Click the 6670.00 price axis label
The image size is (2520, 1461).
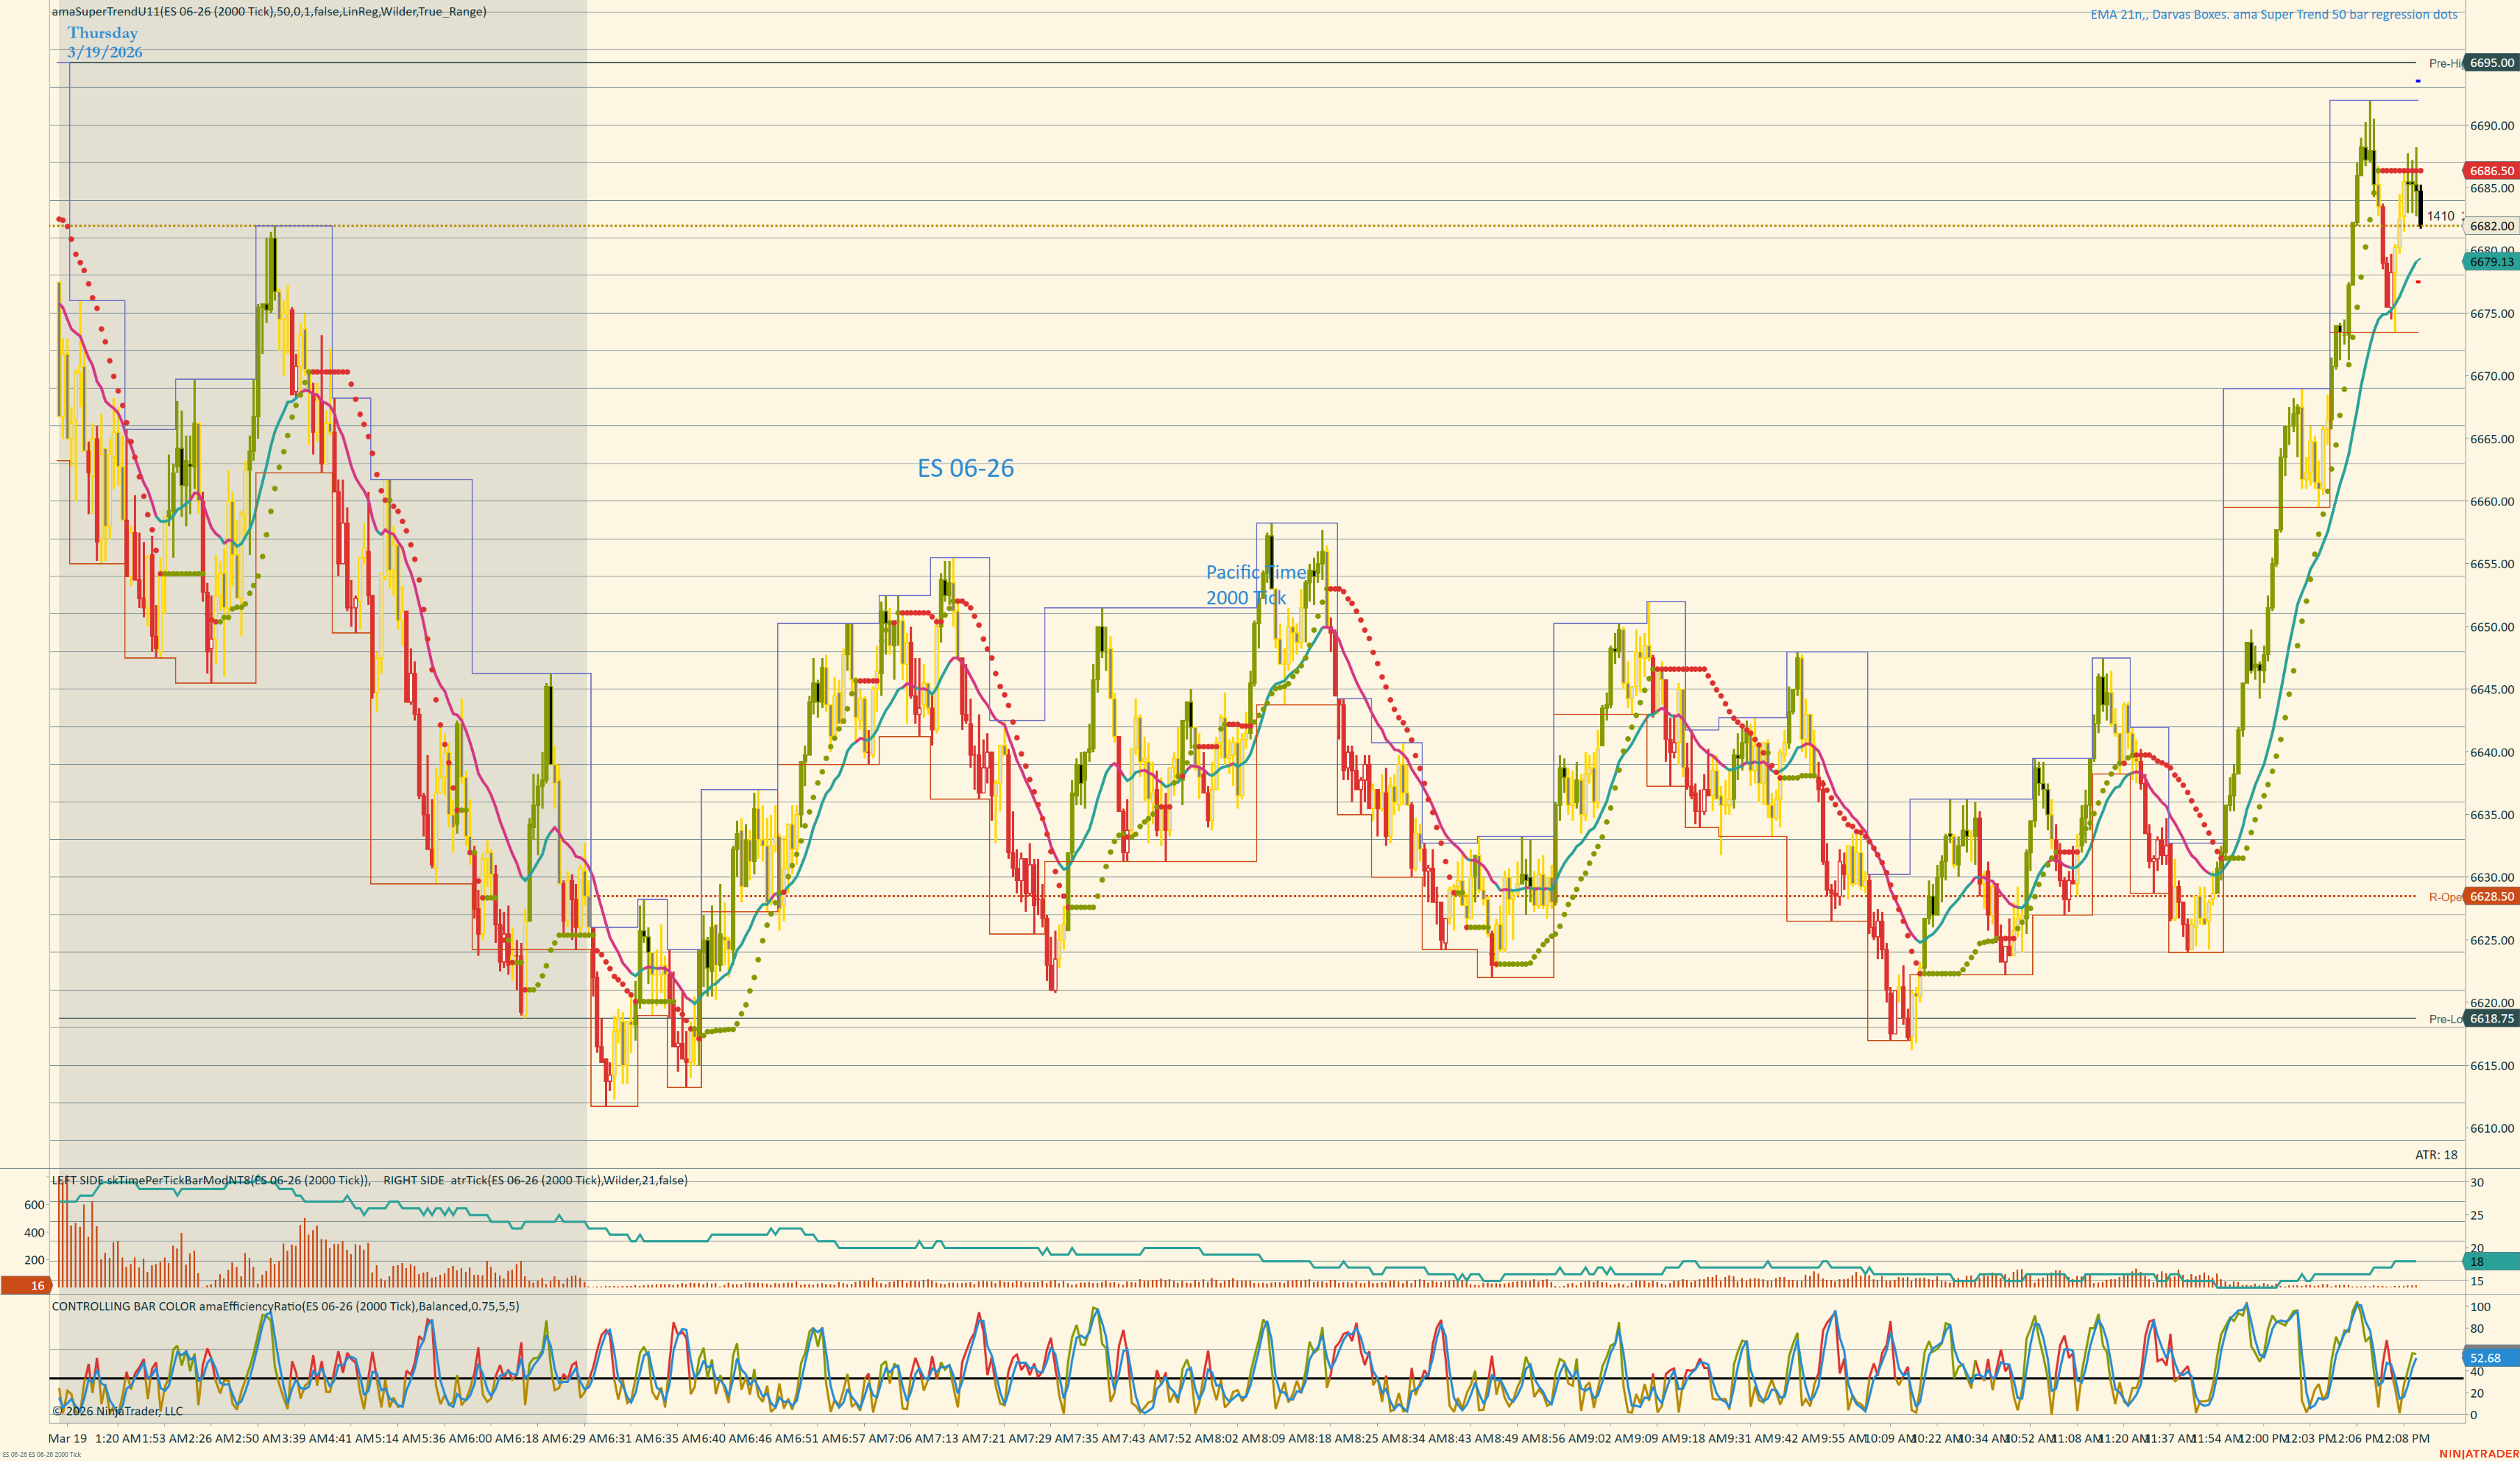tap(2492, 376)
